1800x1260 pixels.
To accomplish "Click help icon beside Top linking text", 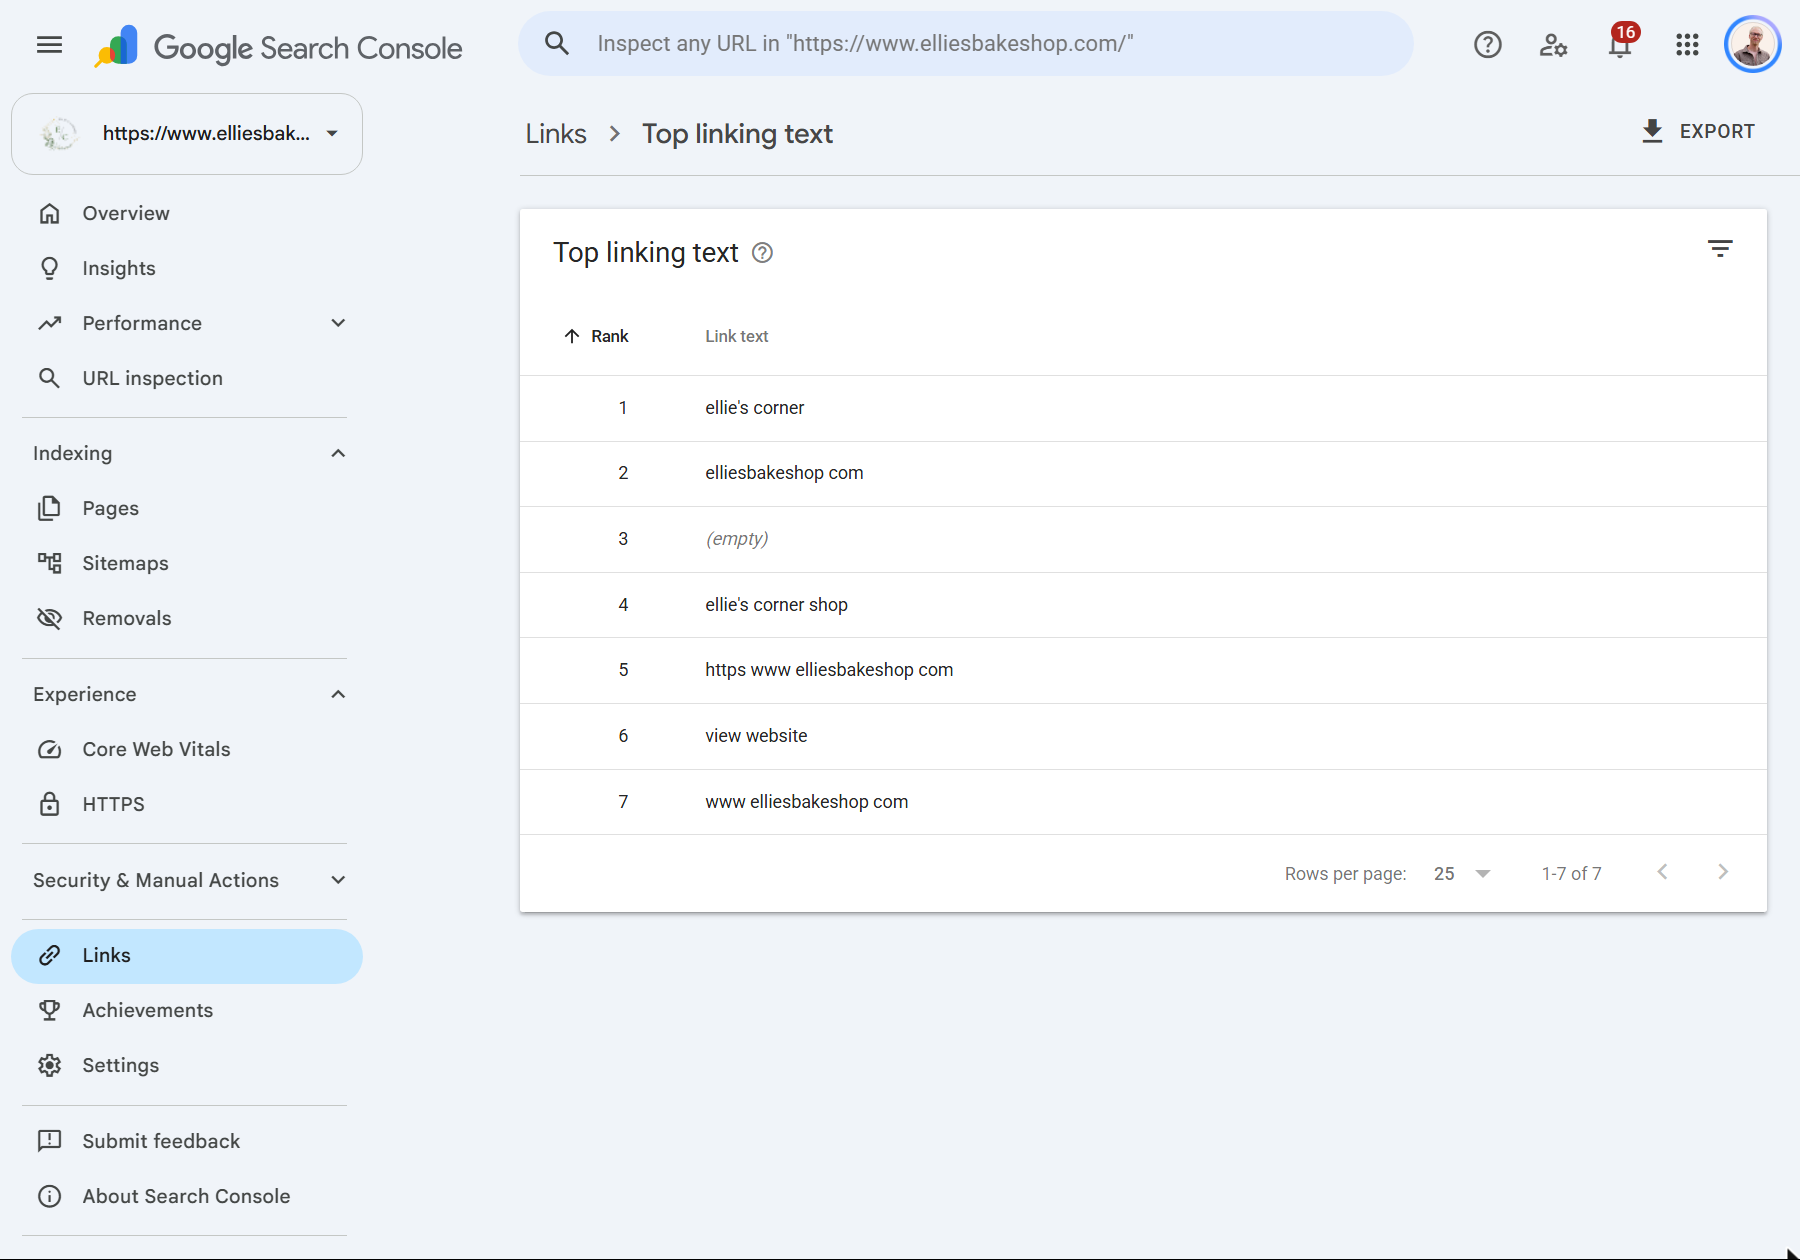I will [762, 253].
